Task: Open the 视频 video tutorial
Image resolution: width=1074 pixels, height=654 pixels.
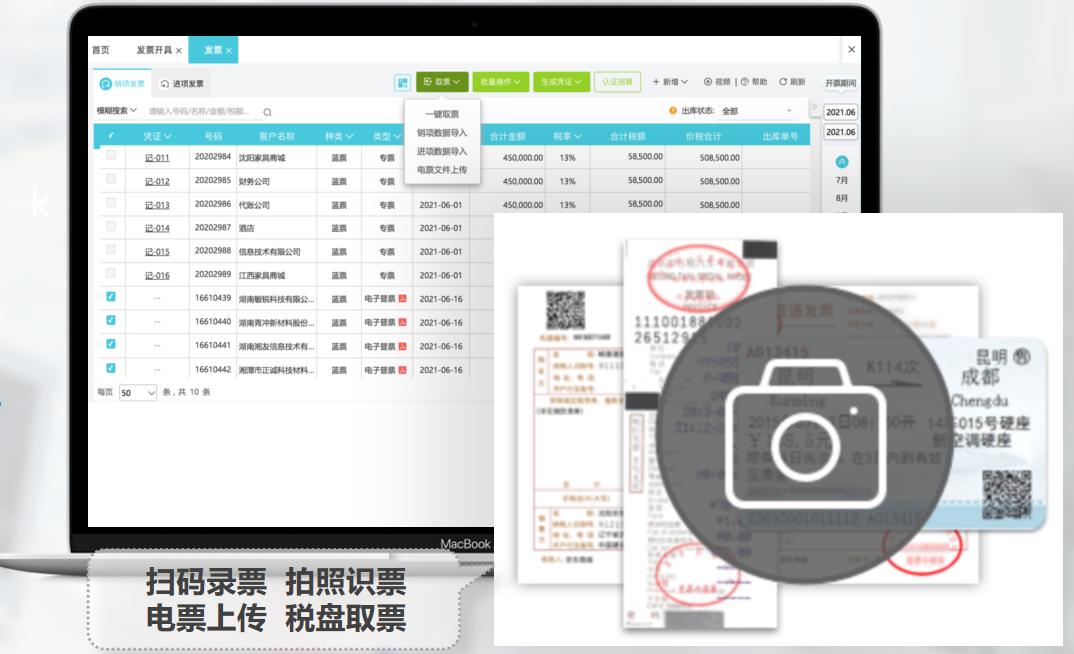Action: (x=717, y=82)
